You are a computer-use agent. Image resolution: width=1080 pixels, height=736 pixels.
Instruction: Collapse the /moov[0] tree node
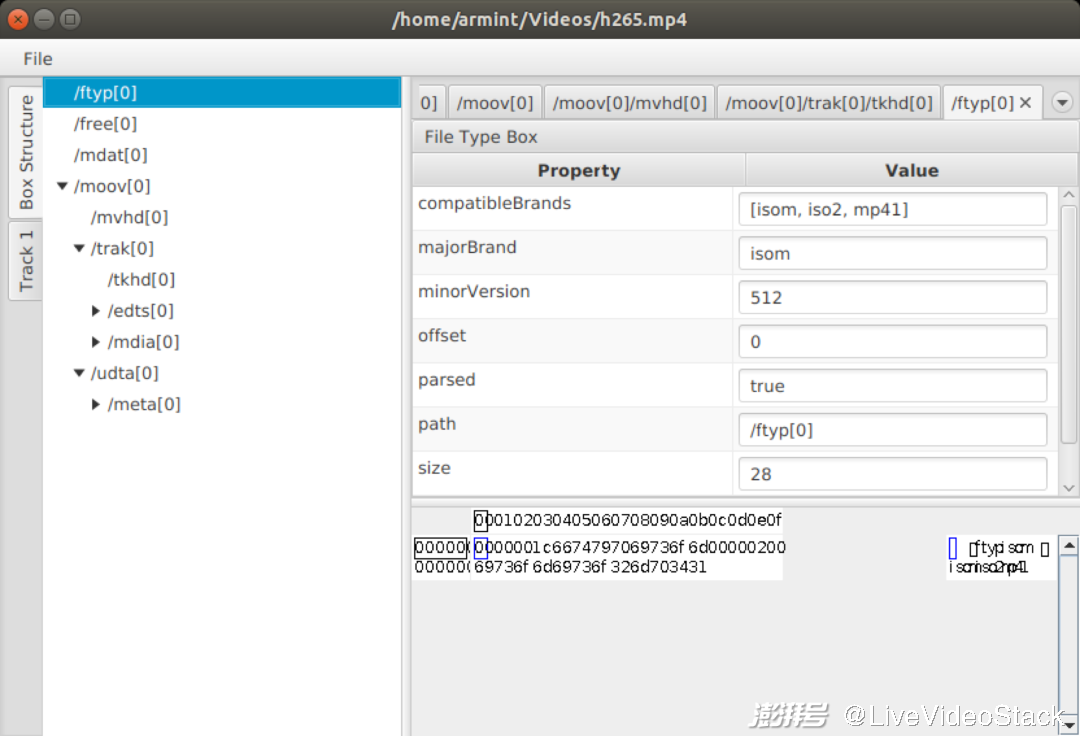[63, 186]
